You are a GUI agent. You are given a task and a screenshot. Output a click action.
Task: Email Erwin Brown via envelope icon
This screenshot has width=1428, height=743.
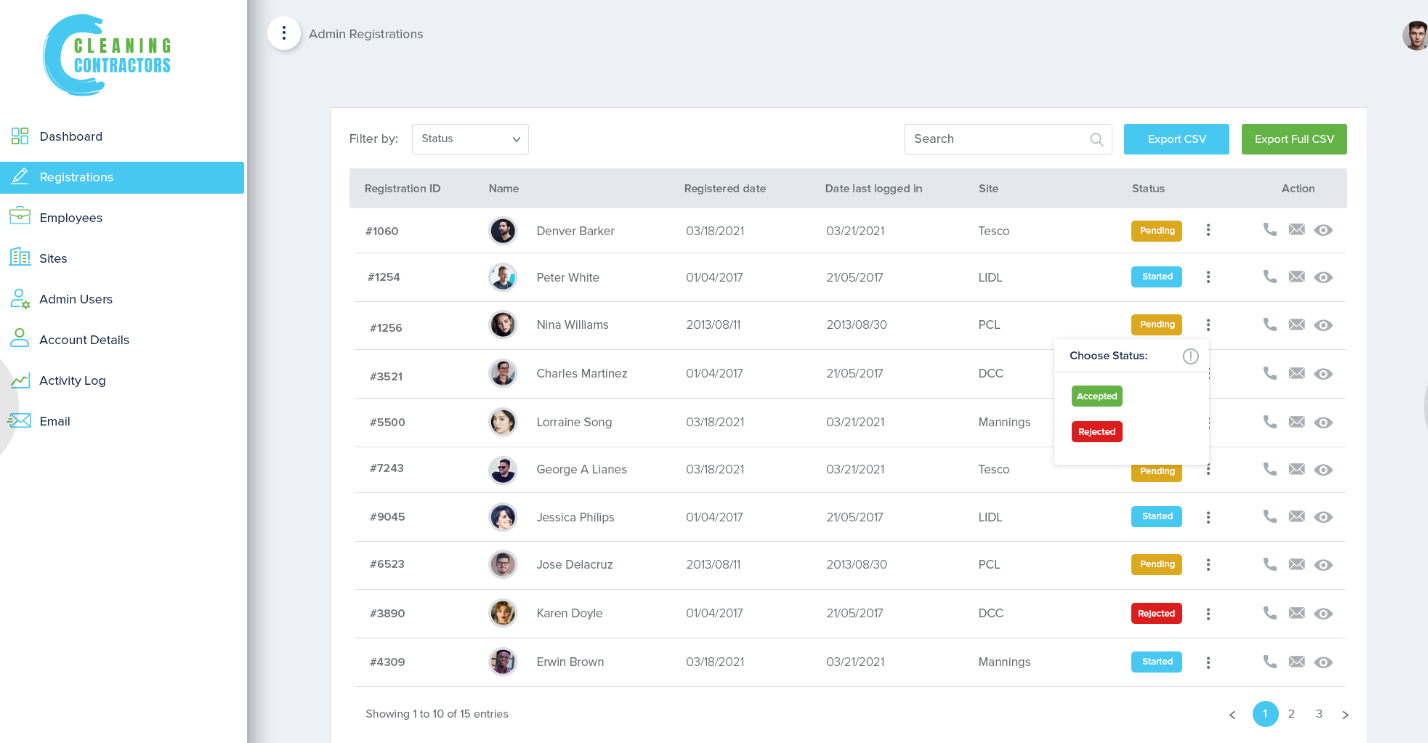(1297, 661)
